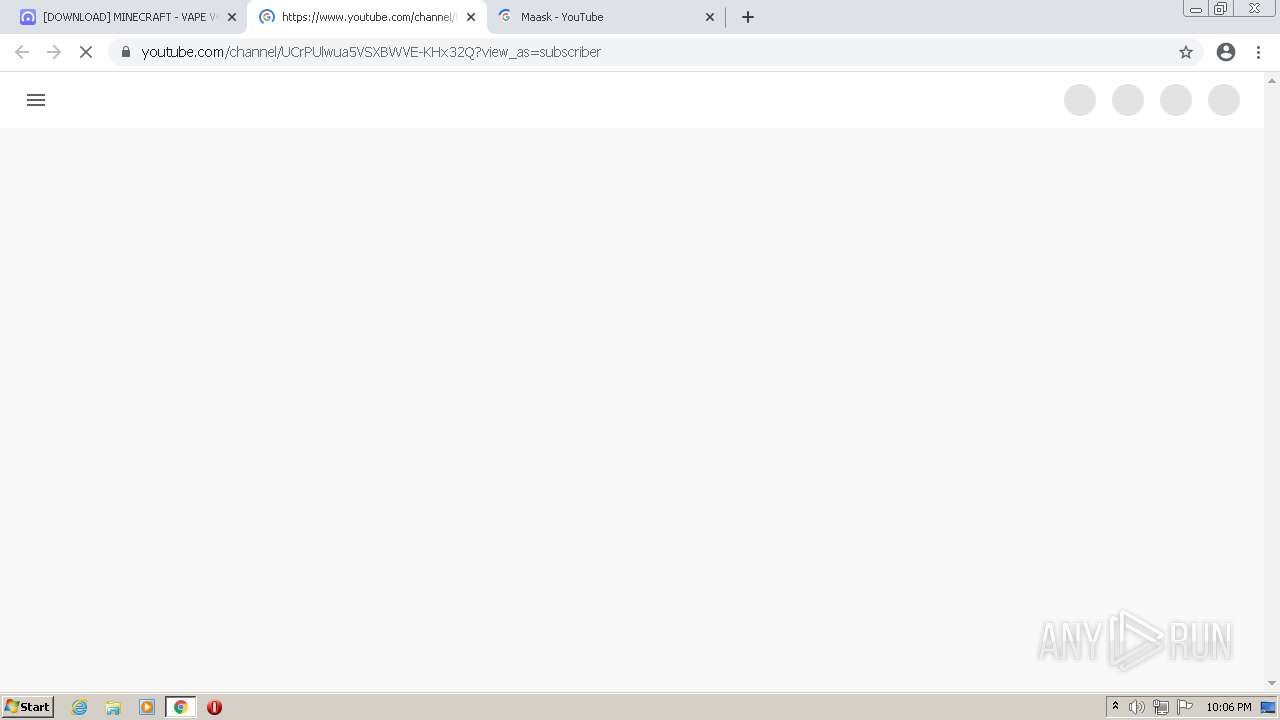This screenshot has width=1280, height=720.
Task: Switch to the MINECRAFT - VAPE download tab
Action: (x=128, y=17)
